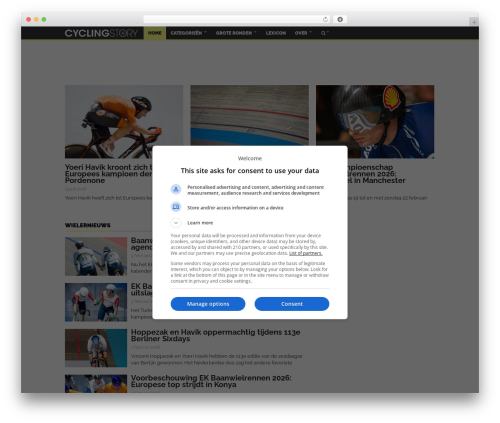Select the Lexicon menu item
500x423 pixels.
tap(276, 33)
